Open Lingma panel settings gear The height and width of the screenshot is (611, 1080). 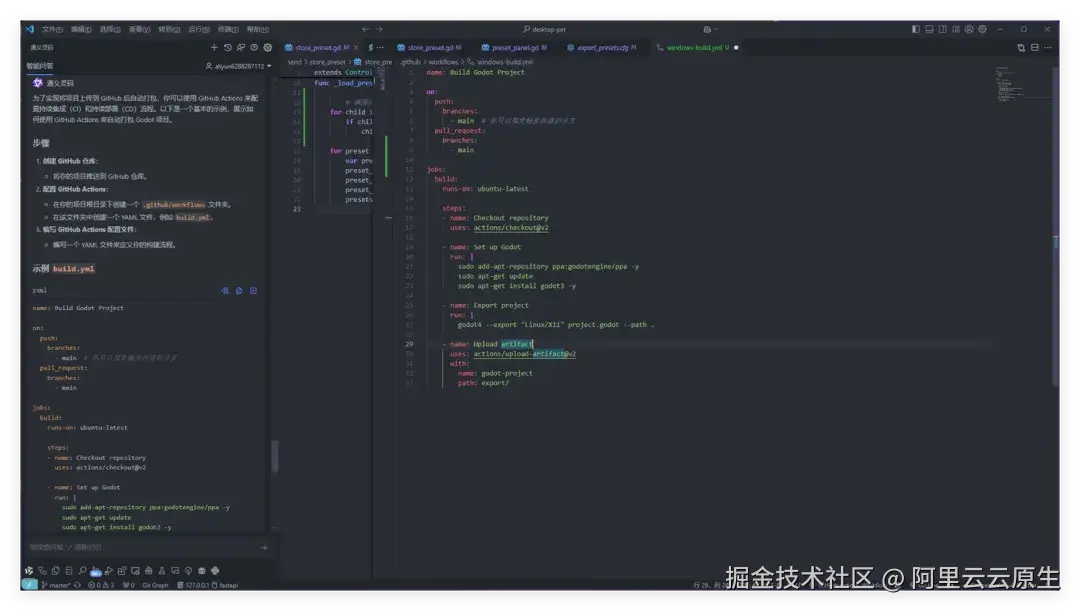click(268, 48)
